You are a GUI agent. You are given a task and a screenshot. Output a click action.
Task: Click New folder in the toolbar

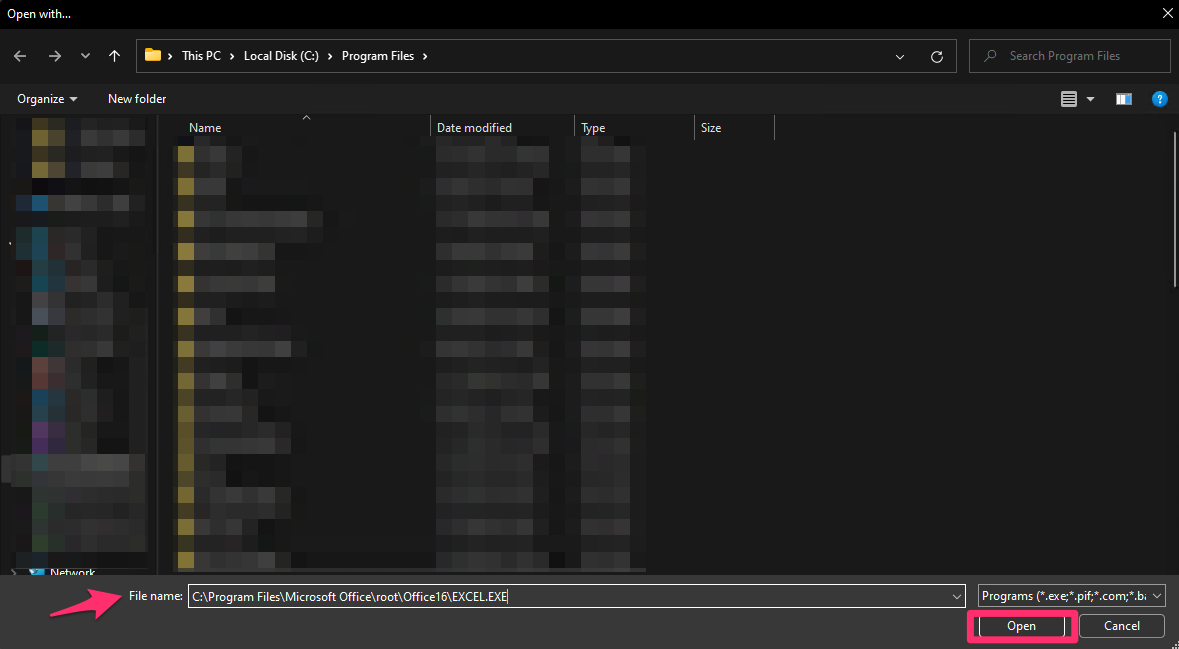pyautogui.click(x=137, y=99)
